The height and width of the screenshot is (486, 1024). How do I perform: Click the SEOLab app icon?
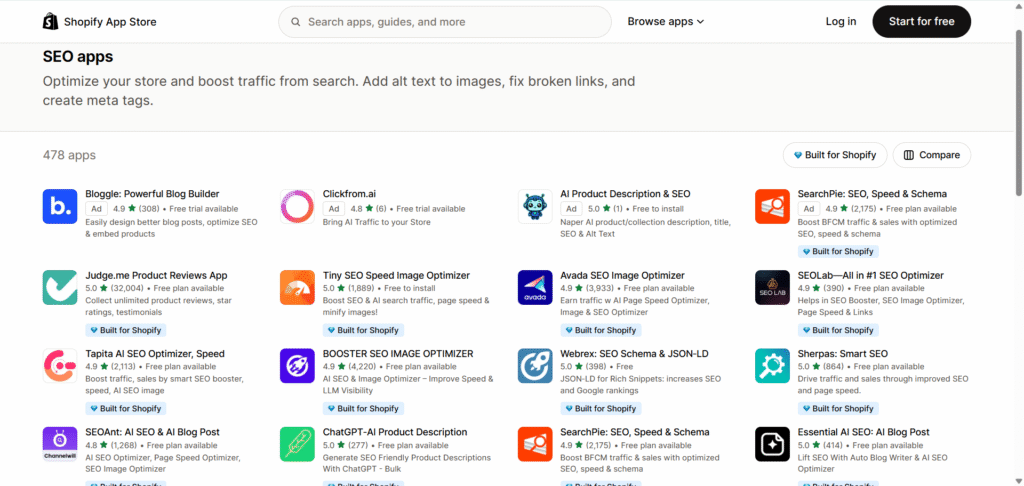pyautogui.click(x=772, y=287)
